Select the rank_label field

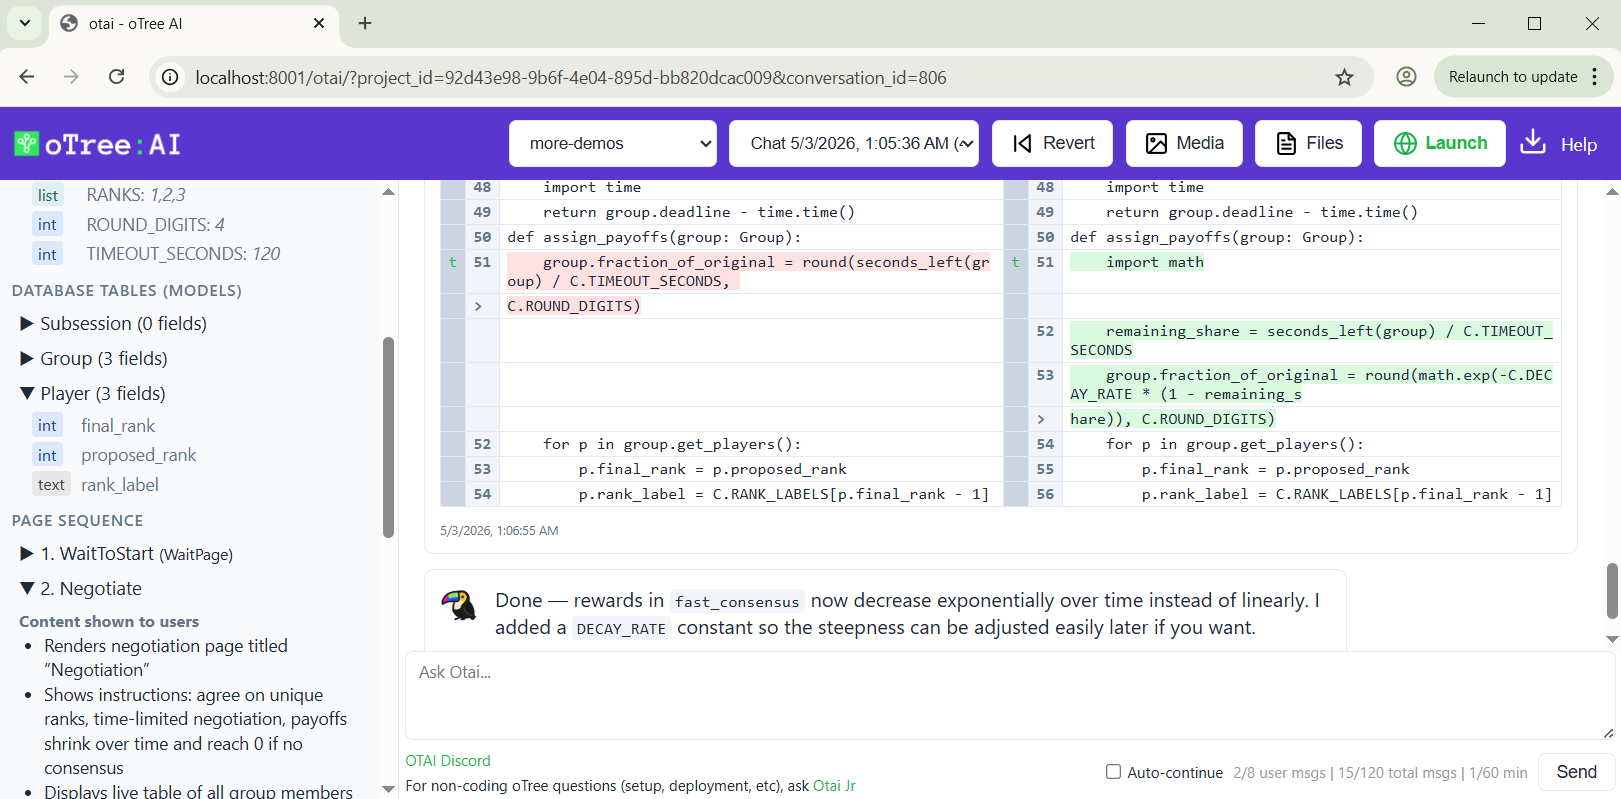click(120, 485)
